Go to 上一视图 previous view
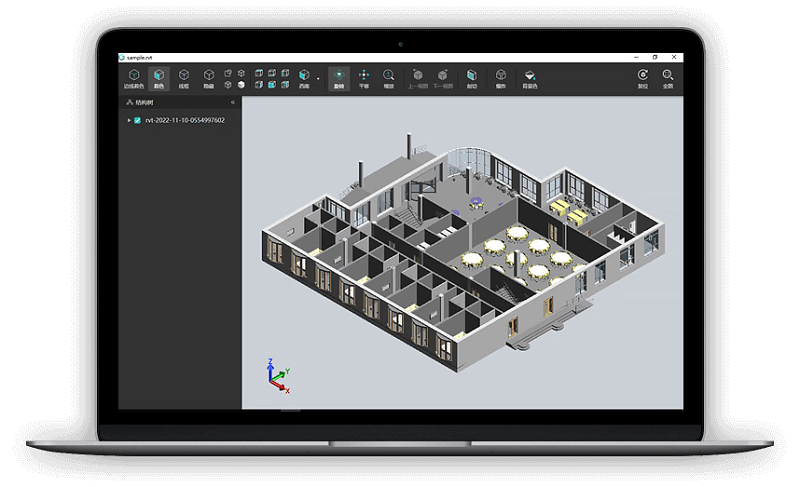The image size is (800, 487). 417,79
